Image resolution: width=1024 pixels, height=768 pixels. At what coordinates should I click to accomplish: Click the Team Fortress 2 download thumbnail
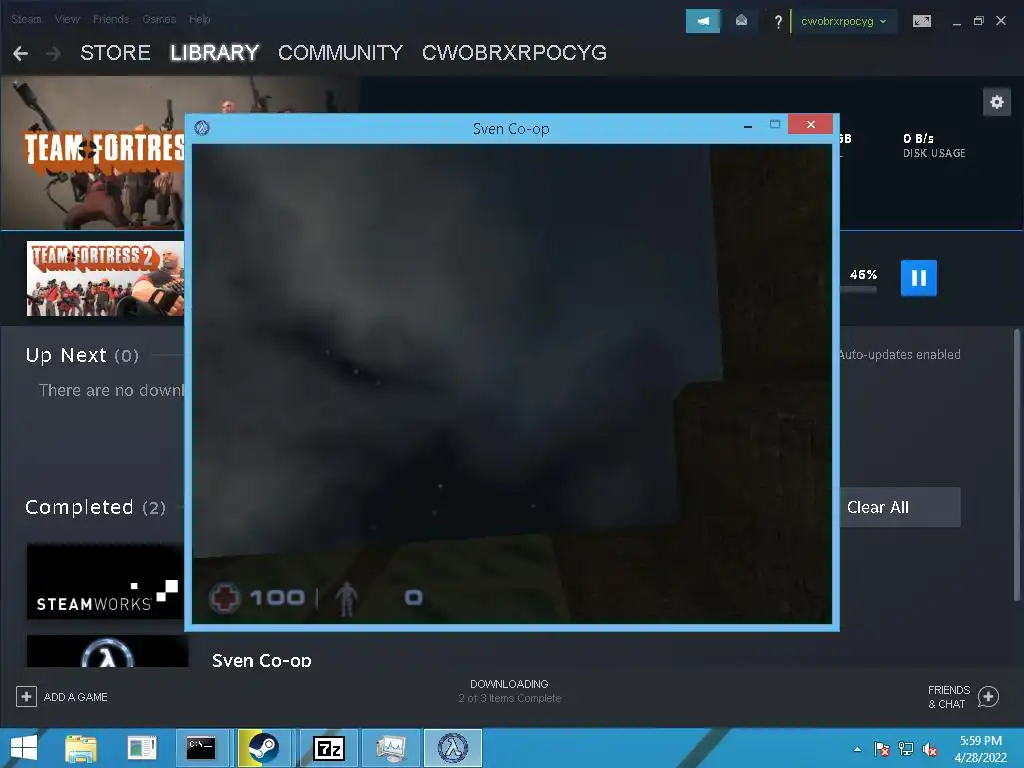coord(105,279)
